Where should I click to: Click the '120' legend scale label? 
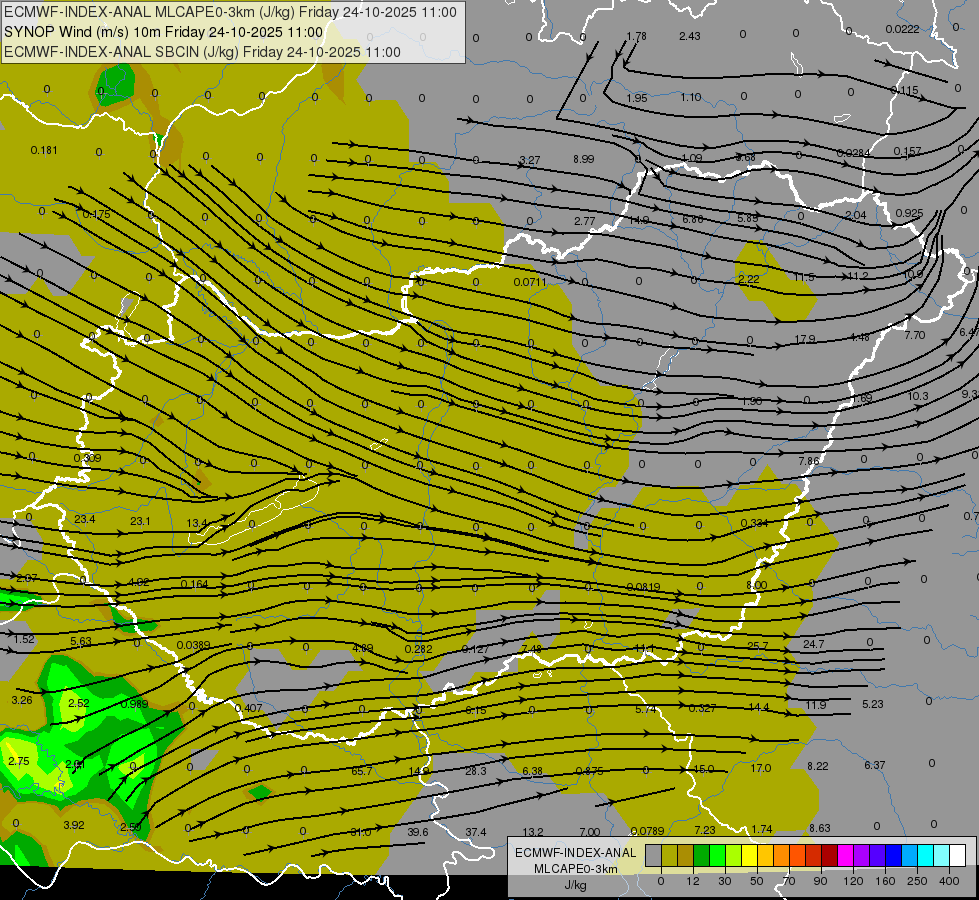coord(854,881)
